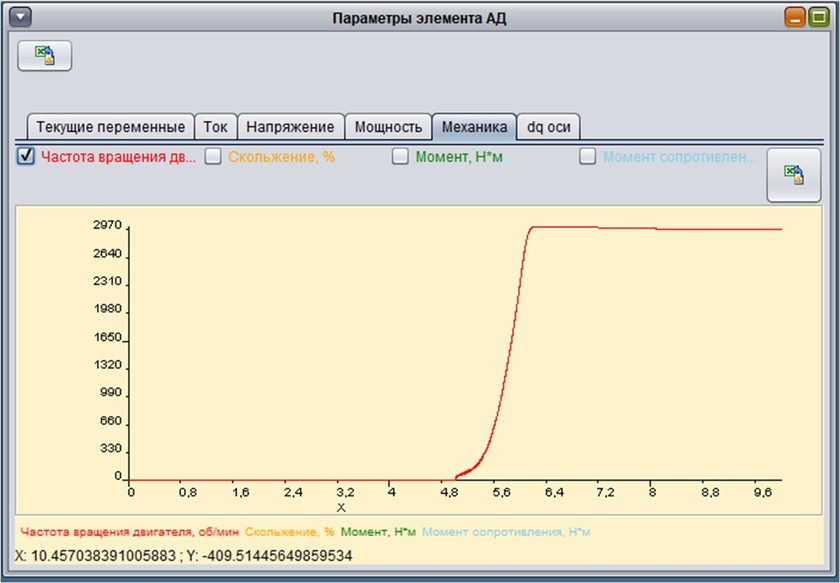
Task: Tick the Момент, Н*м checkbox
Action: coord(400,156)
